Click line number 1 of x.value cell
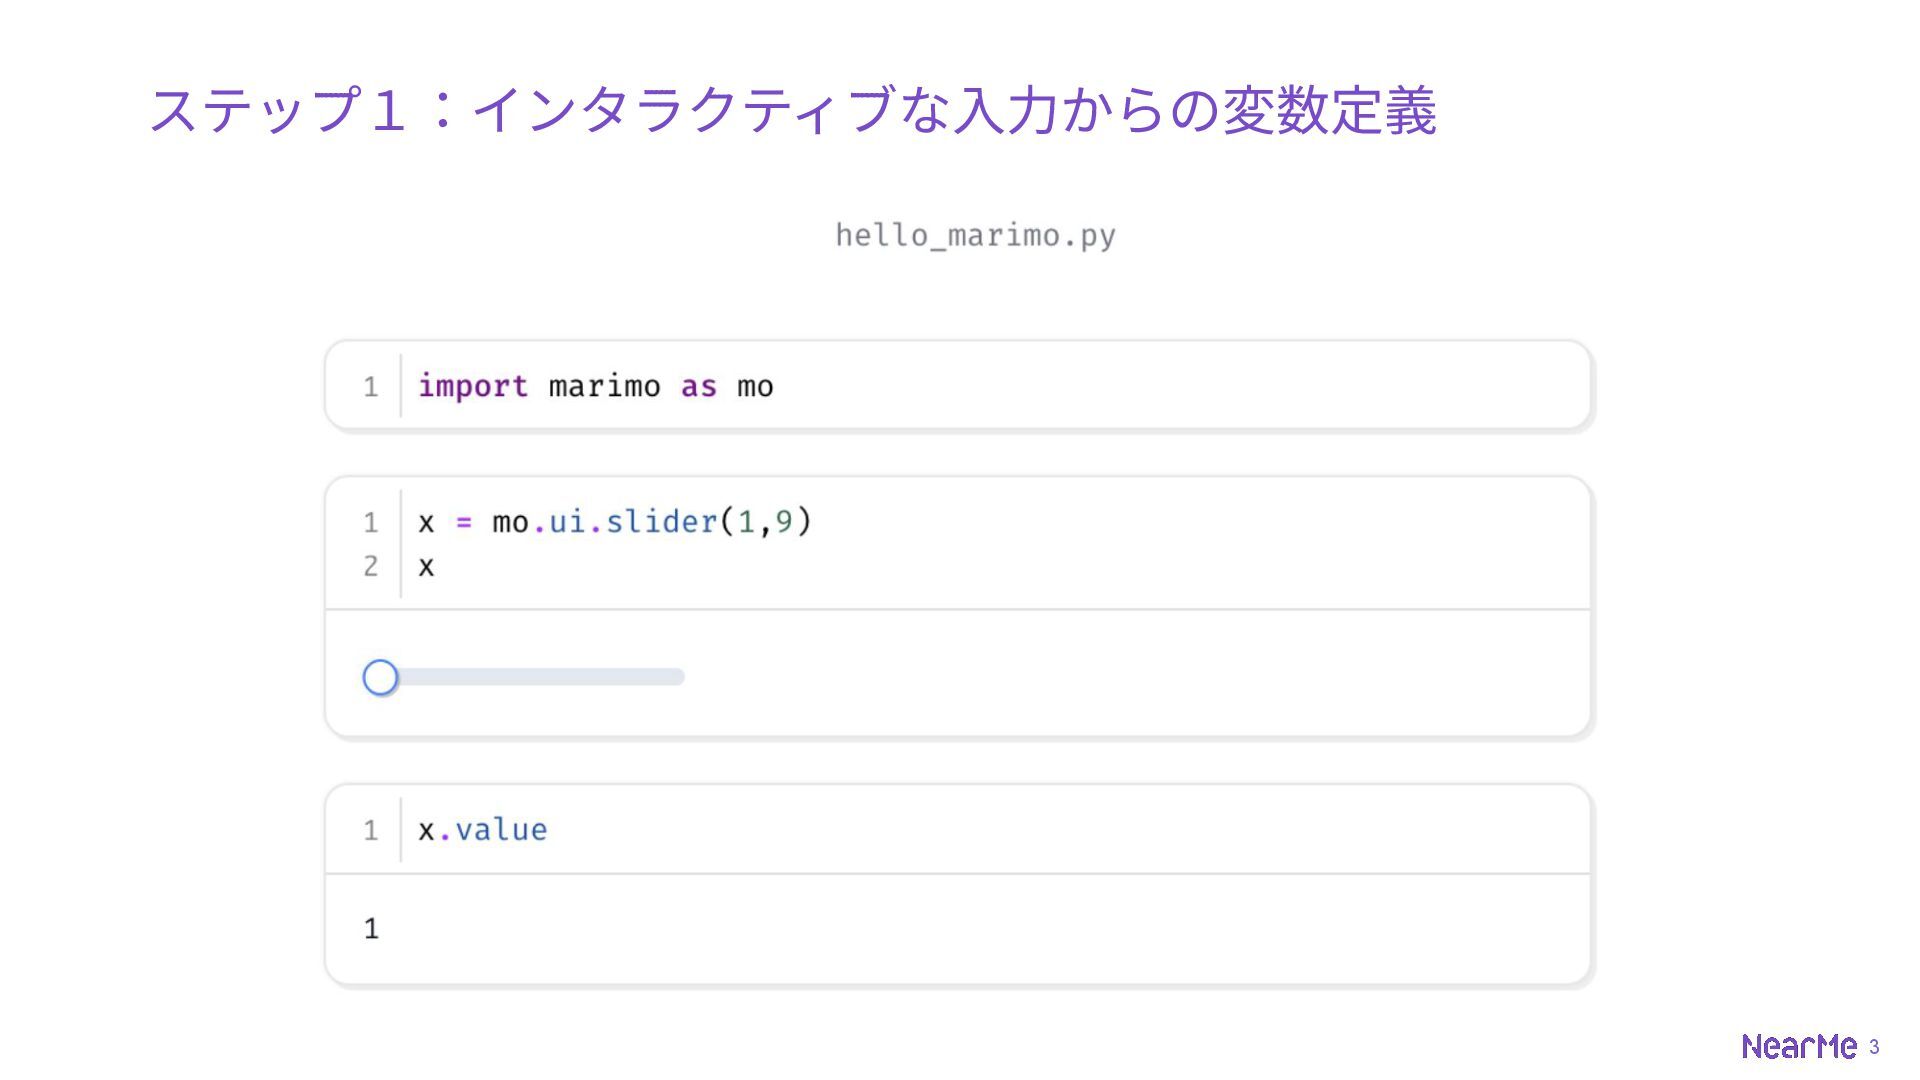The width and height of the screenshot is (1920, 1080). [x=370, y=830]
